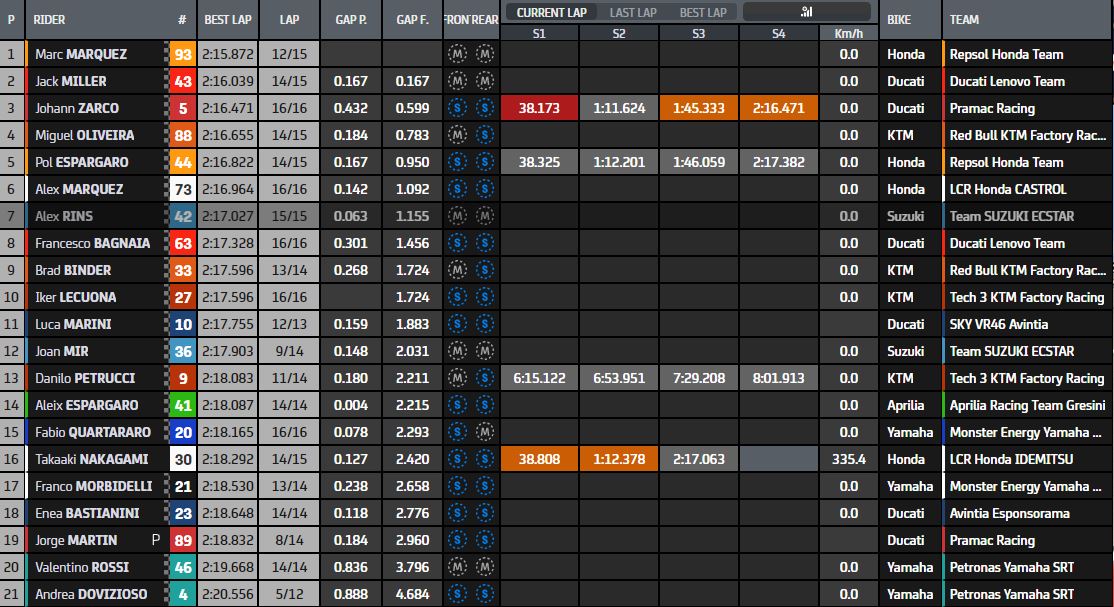Select Fabio Quartararo's front soft tyre icon
Viewport: 1114px width, 607px height.
coord(458,432)
